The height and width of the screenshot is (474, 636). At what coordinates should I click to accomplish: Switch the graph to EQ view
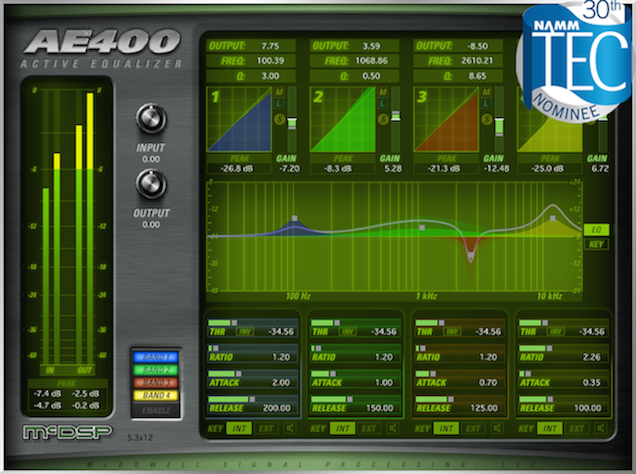tap(594, 229)
